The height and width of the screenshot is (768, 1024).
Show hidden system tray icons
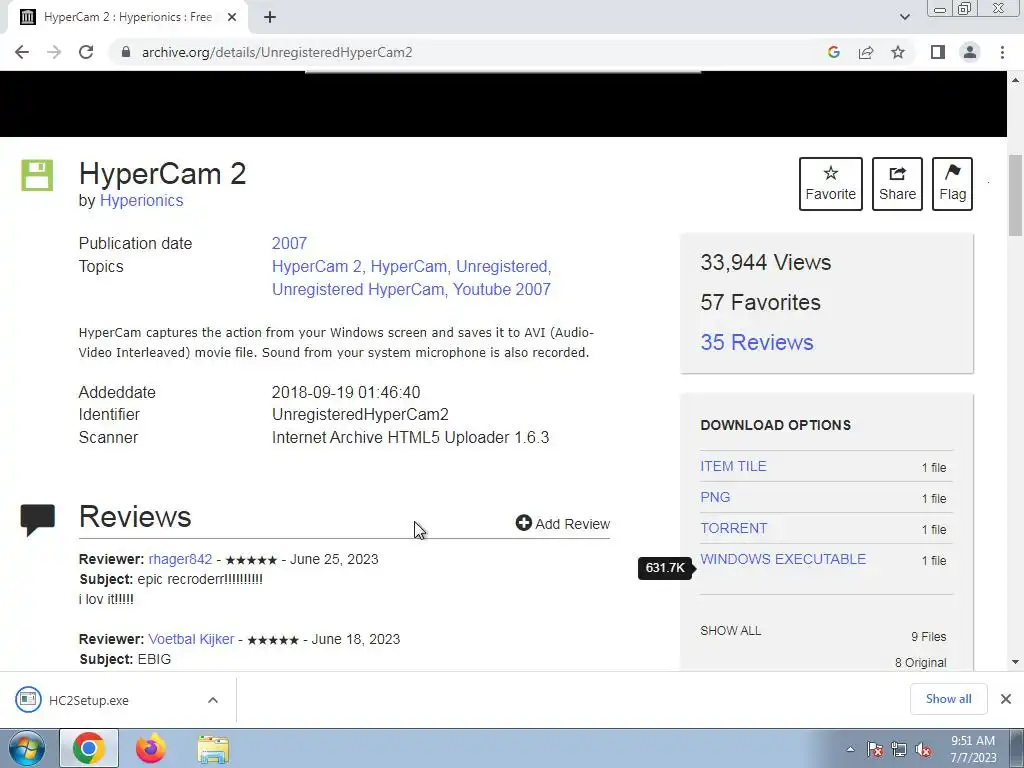850,749
